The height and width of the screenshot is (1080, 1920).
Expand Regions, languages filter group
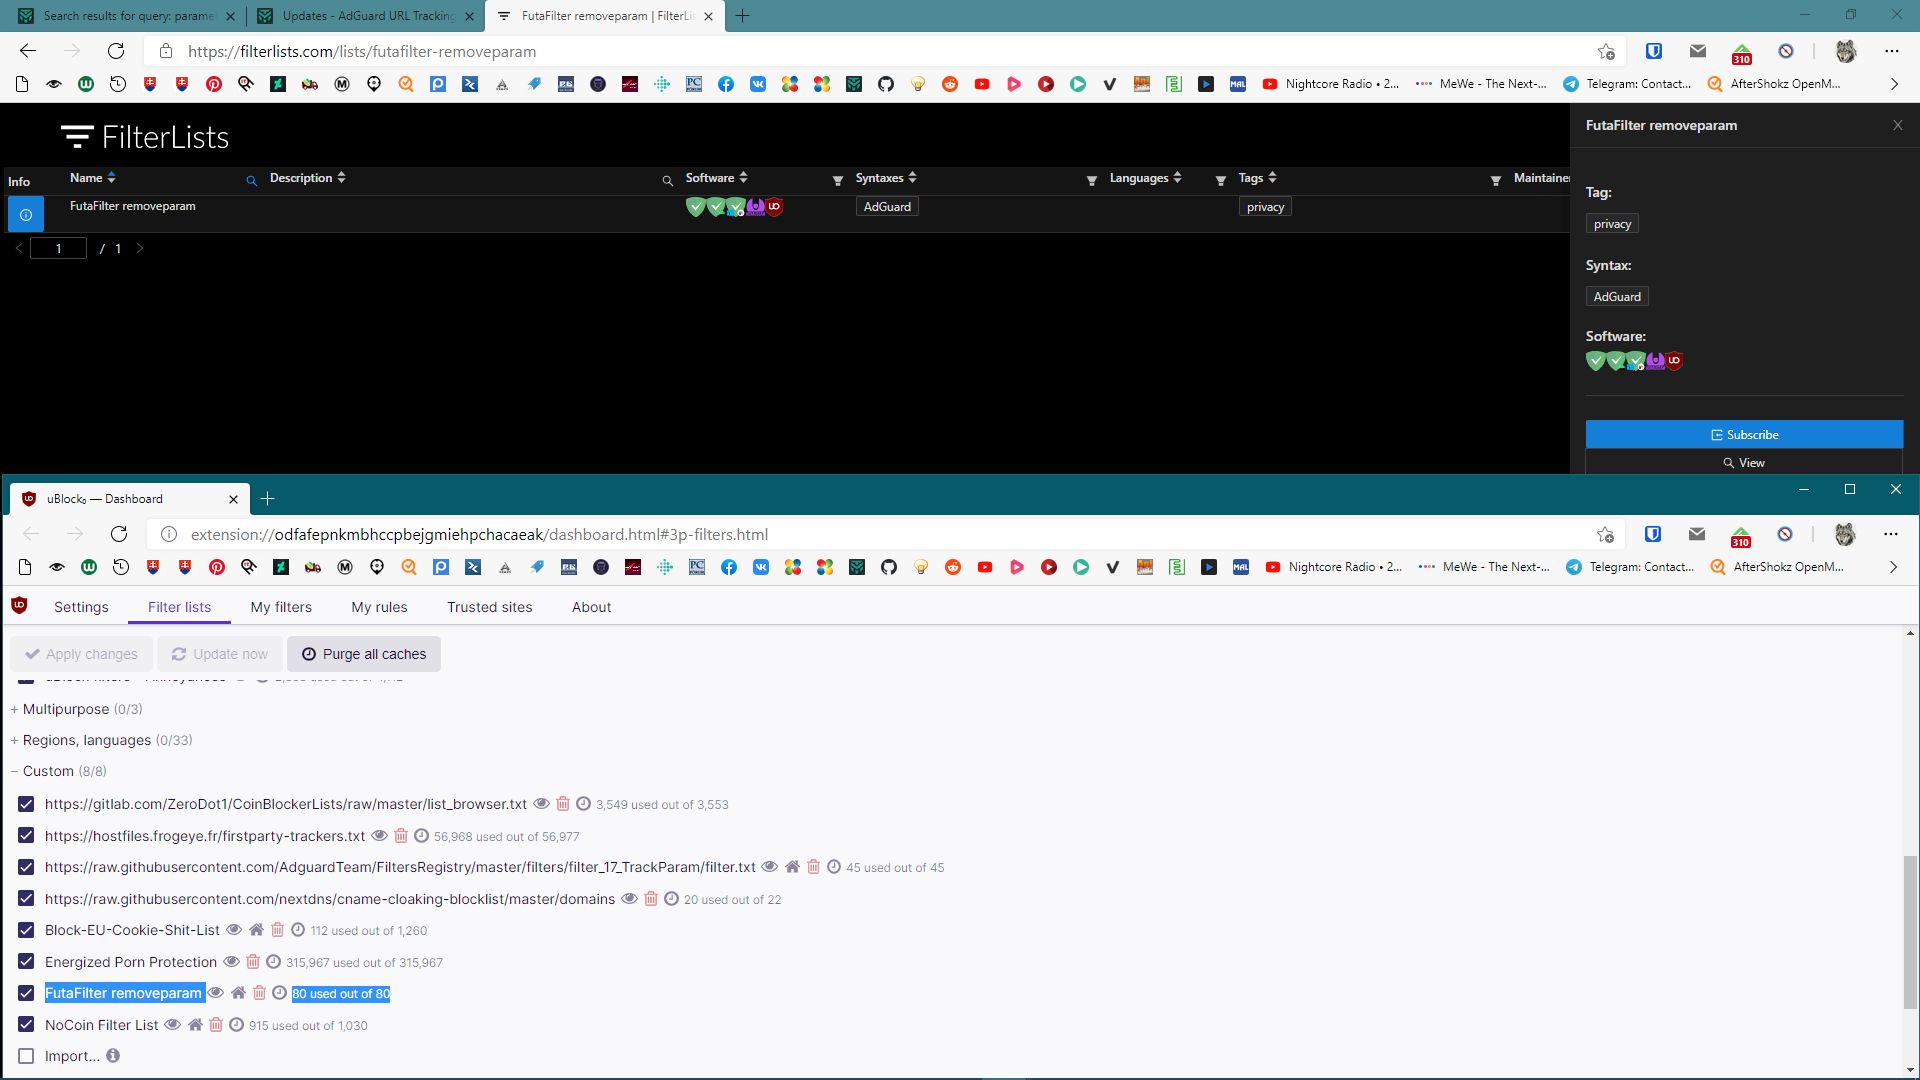[x=86, y=740]
